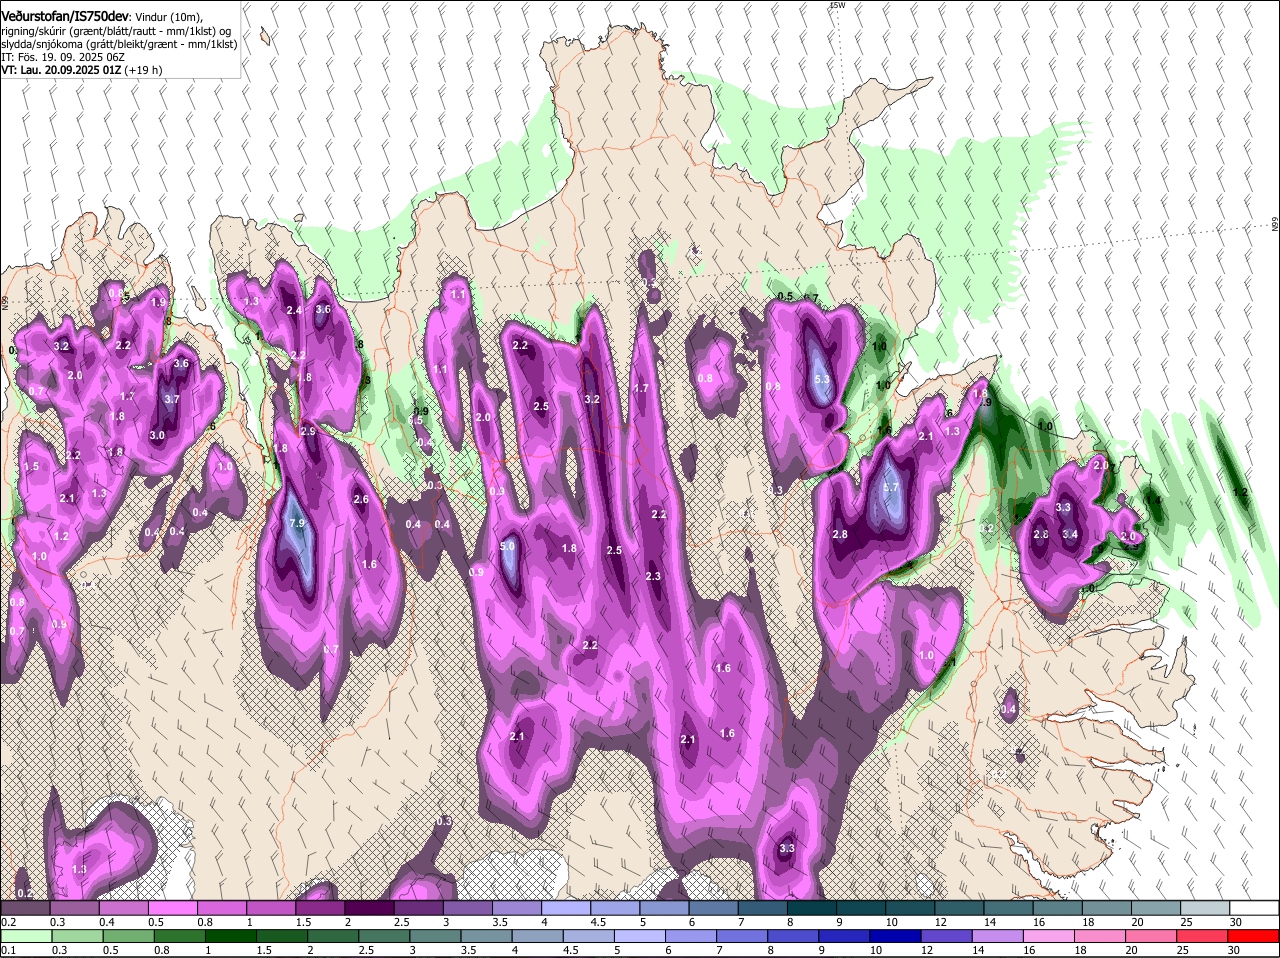
Task: Click the 3.0 map value below 3.7
Action: [x=157, y=436]
